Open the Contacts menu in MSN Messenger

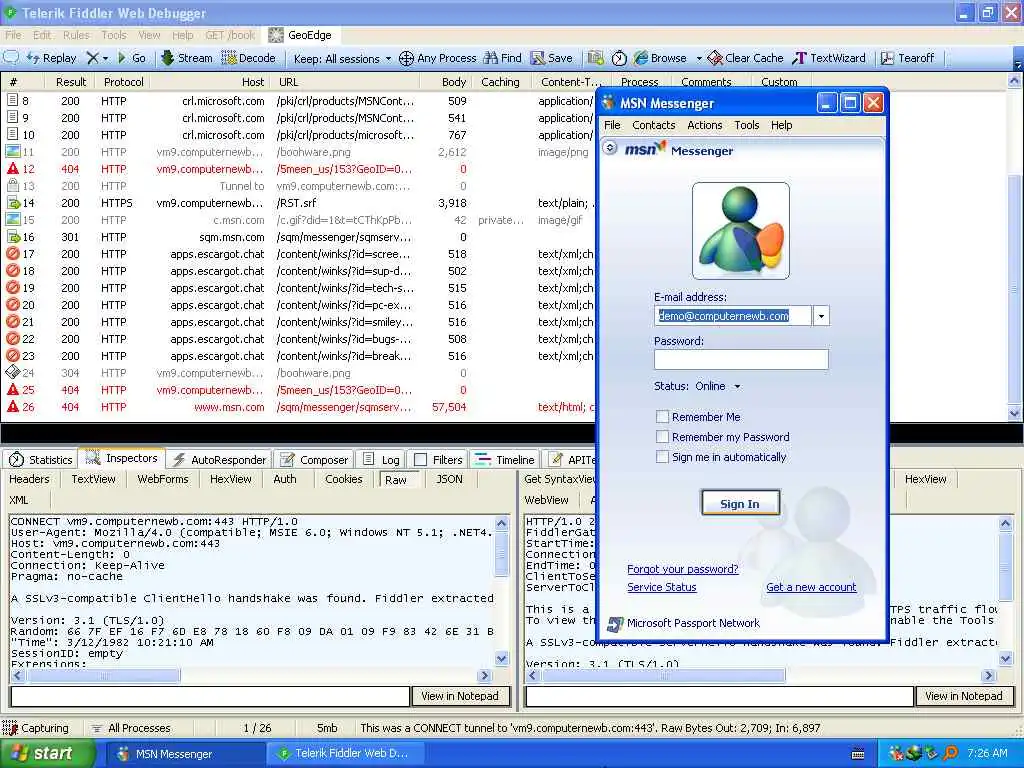tap(653, 125)
